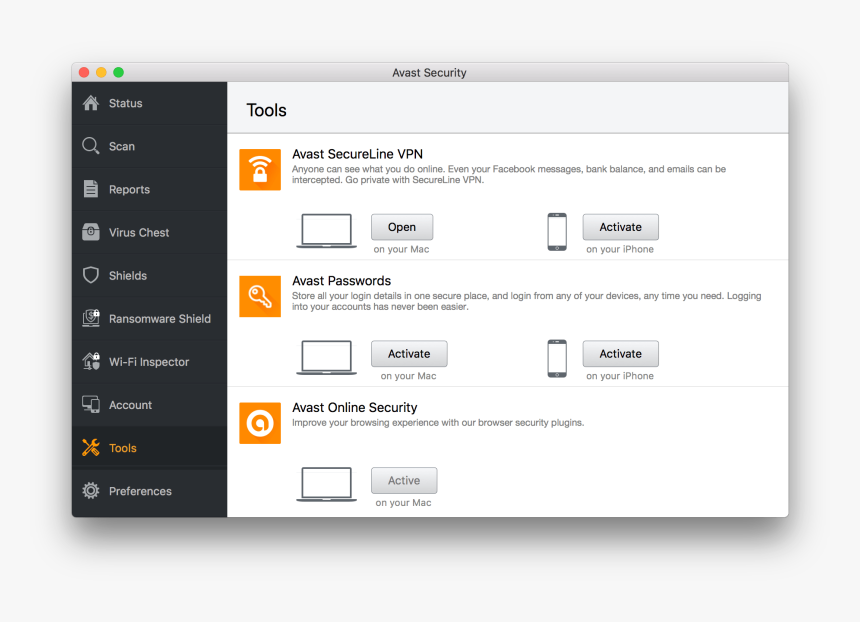Click the Avast SecureLine VPN title

point(357,154)
